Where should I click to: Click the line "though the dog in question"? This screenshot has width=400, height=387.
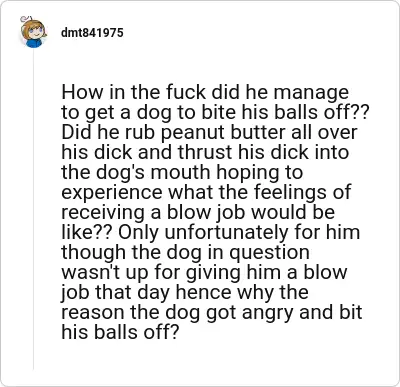(x=185, y=252)
